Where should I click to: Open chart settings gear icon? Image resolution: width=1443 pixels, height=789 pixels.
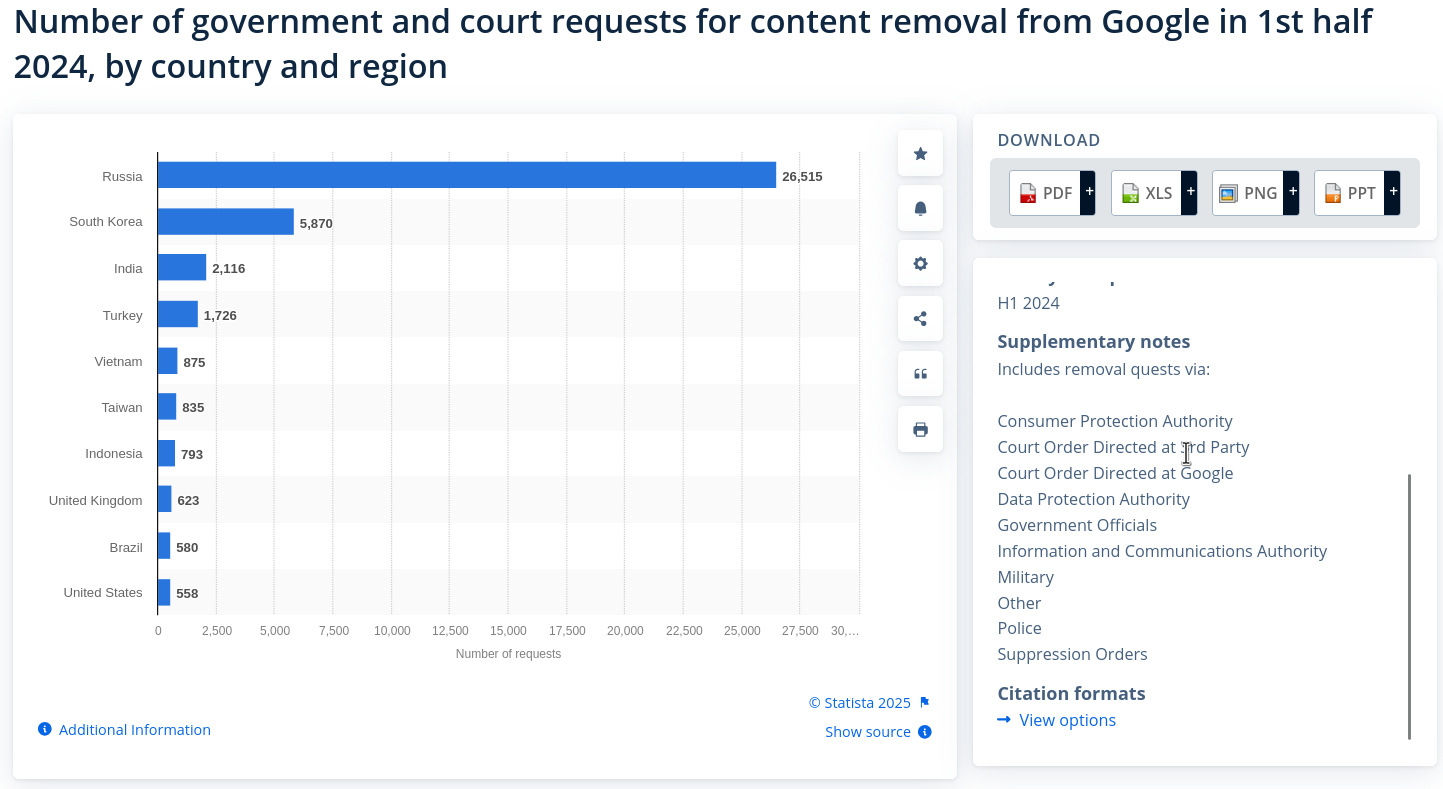(x=920, y=264)
